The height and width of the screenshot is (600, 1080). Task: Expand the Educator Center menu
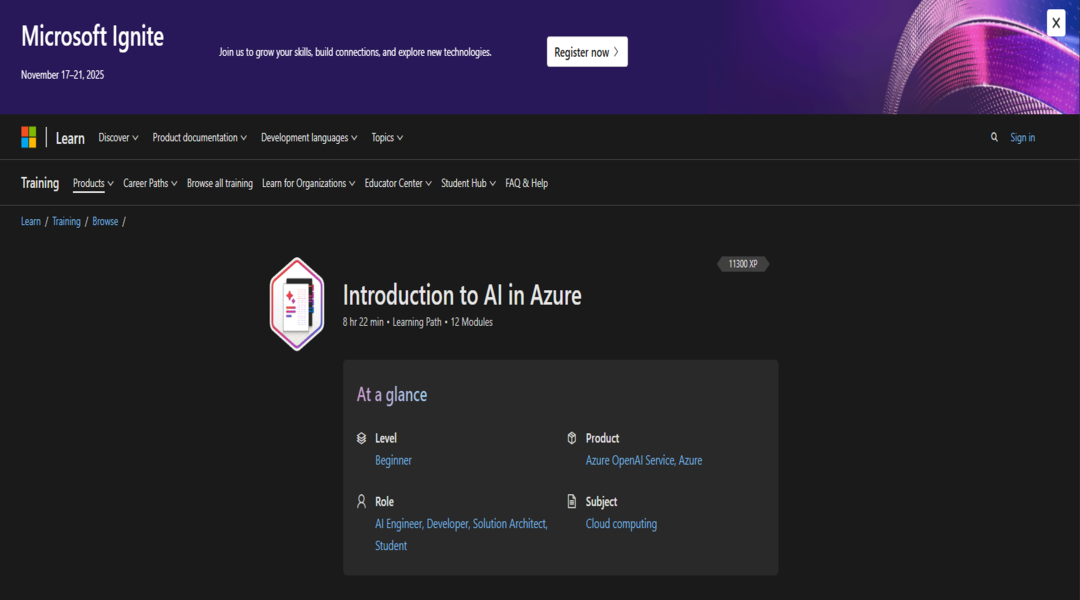point(398,183)
